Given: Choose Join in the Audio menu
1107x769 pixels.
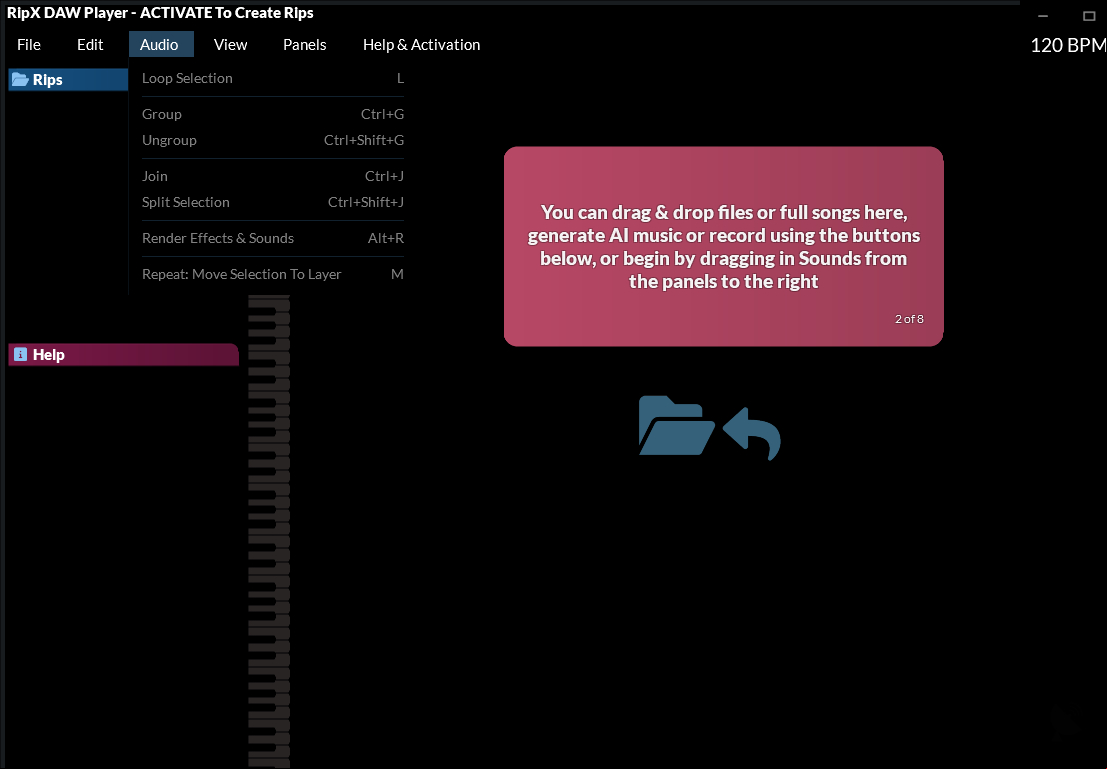Looking at the screenshot, I should tap(273, 176).
